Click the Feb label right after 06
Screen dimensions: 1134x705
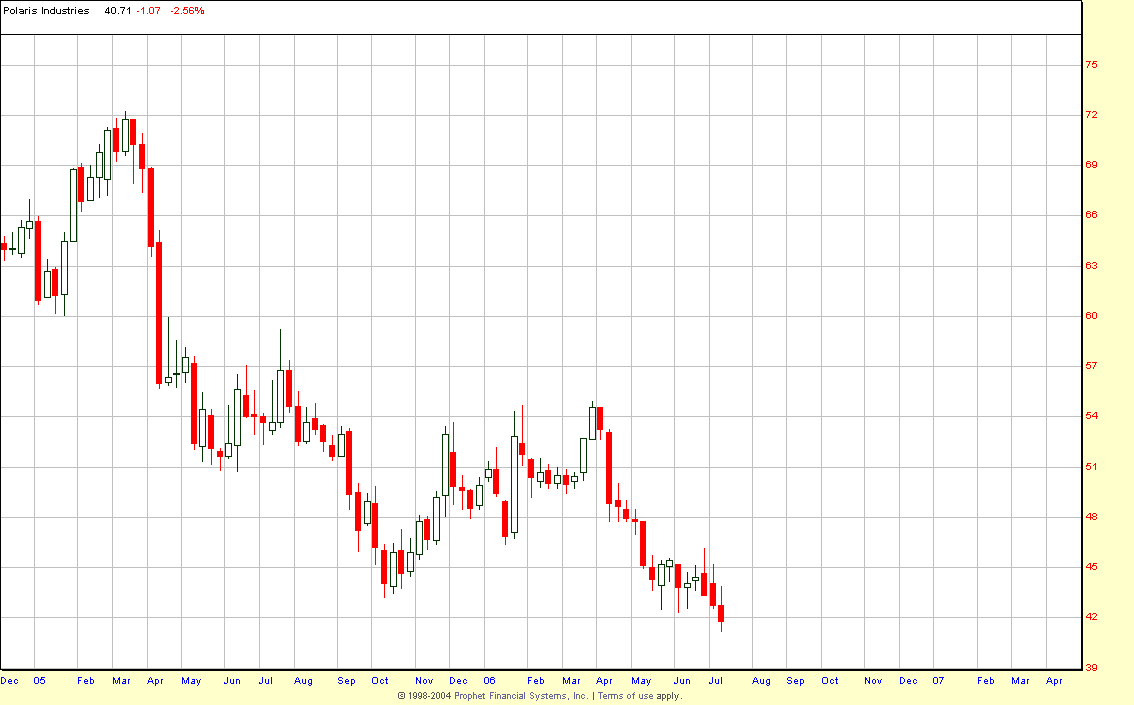point(535,680)
